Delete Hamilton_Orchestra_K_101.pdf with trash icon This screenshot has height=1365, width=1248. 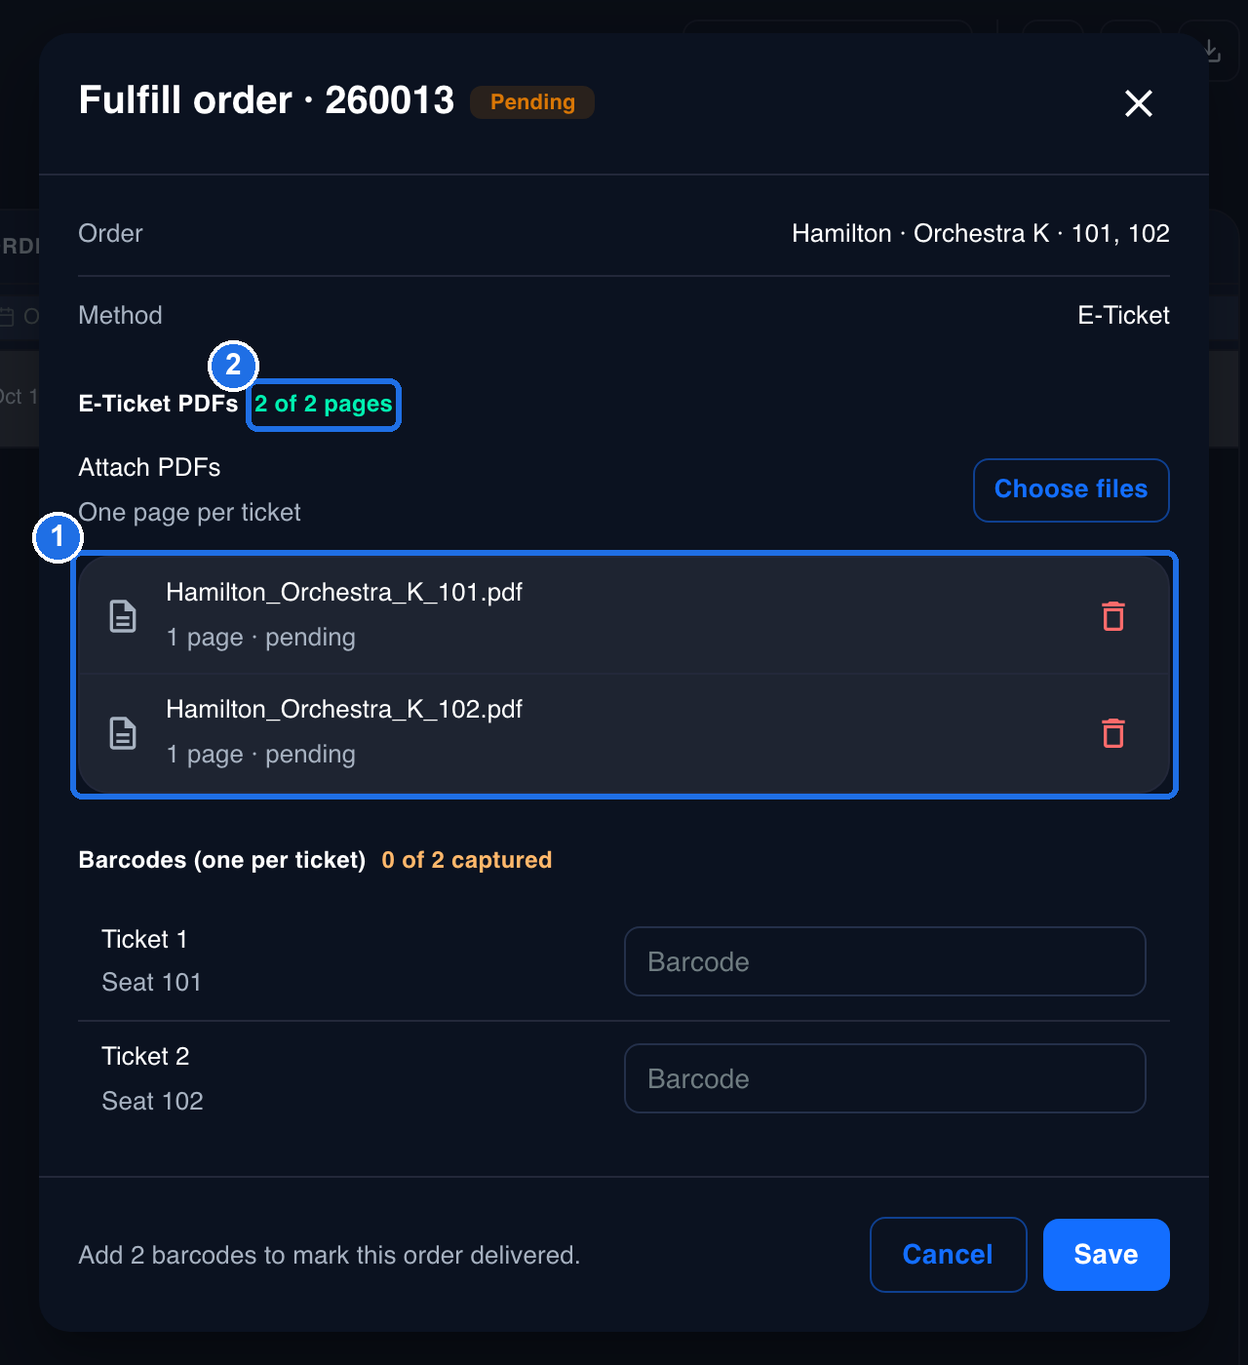(x=1113, y=616)
